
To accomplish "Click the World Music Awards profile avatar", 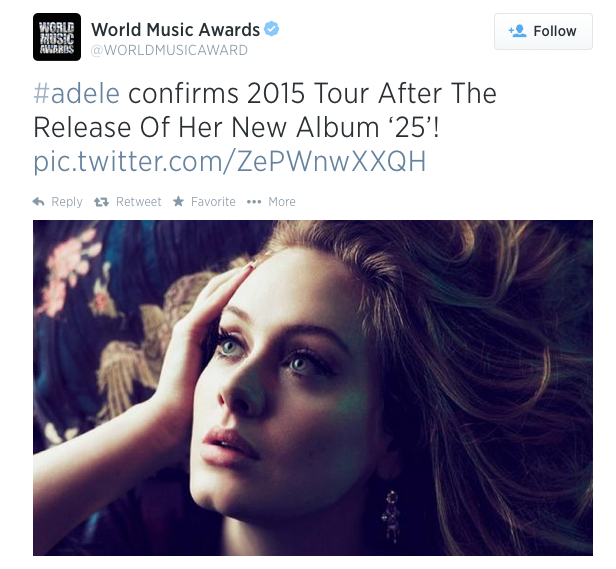I will click(57, 37).
